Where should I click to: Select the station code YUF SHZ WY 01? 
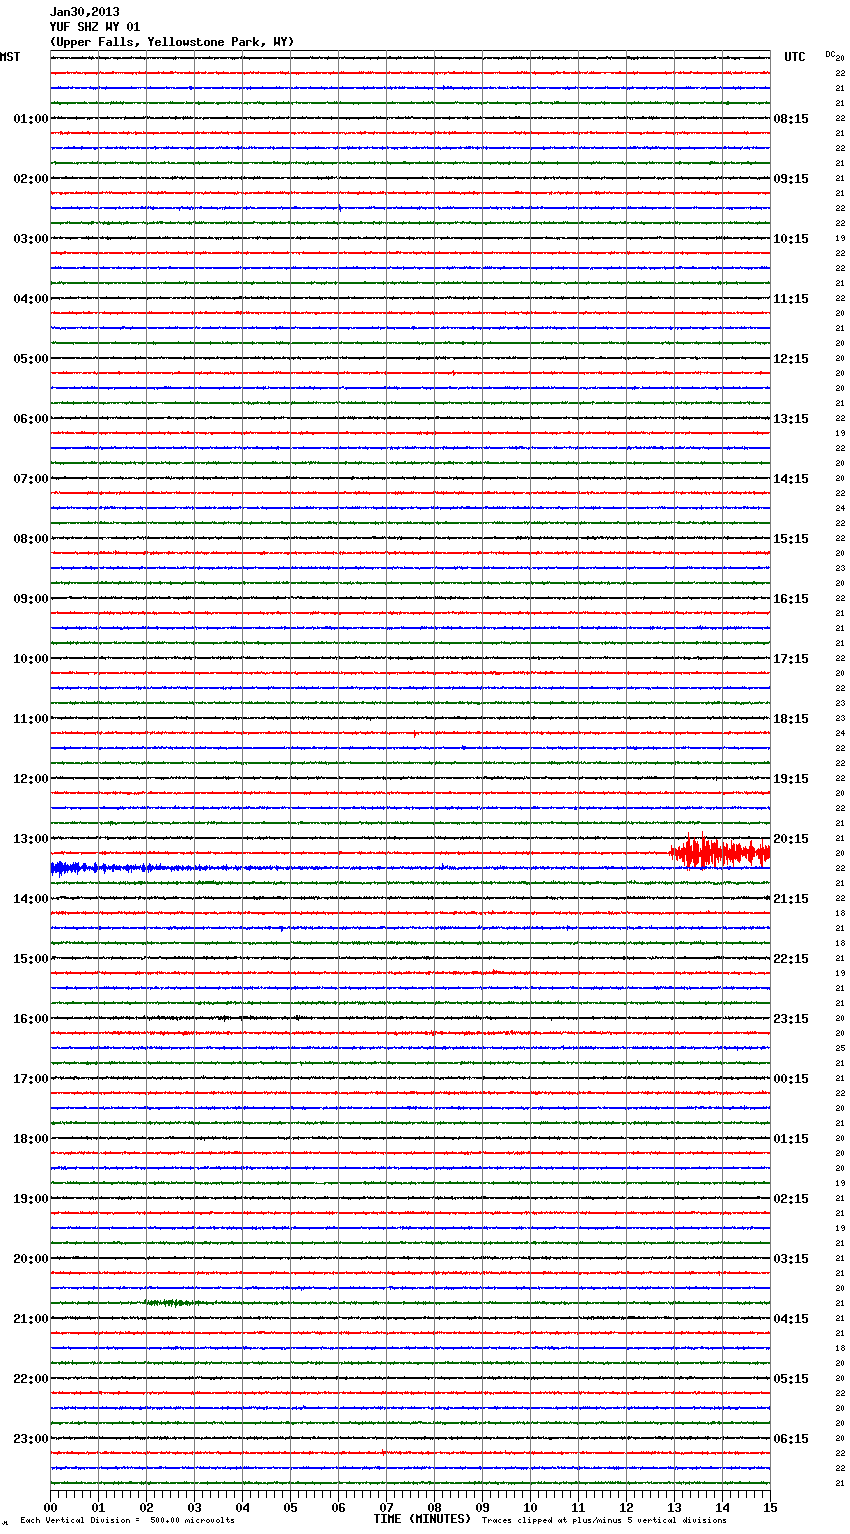95,27
